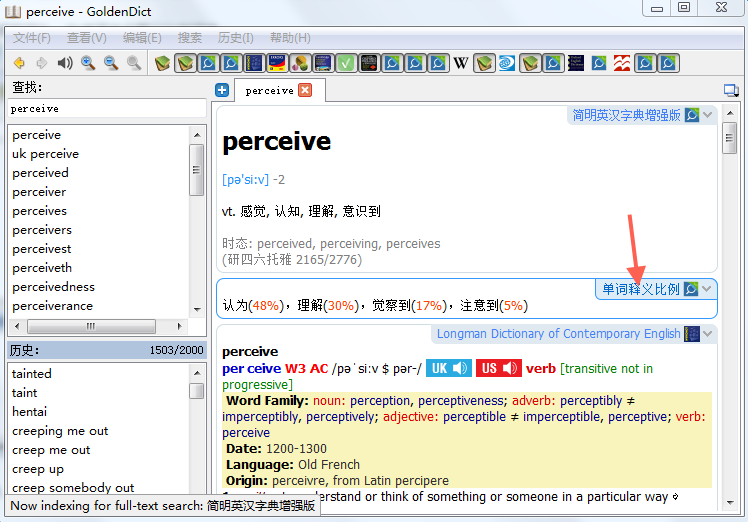Toggle the Wikipedia W dictionary icon
This screenshot has width=748, height=522.
(461, 63)
